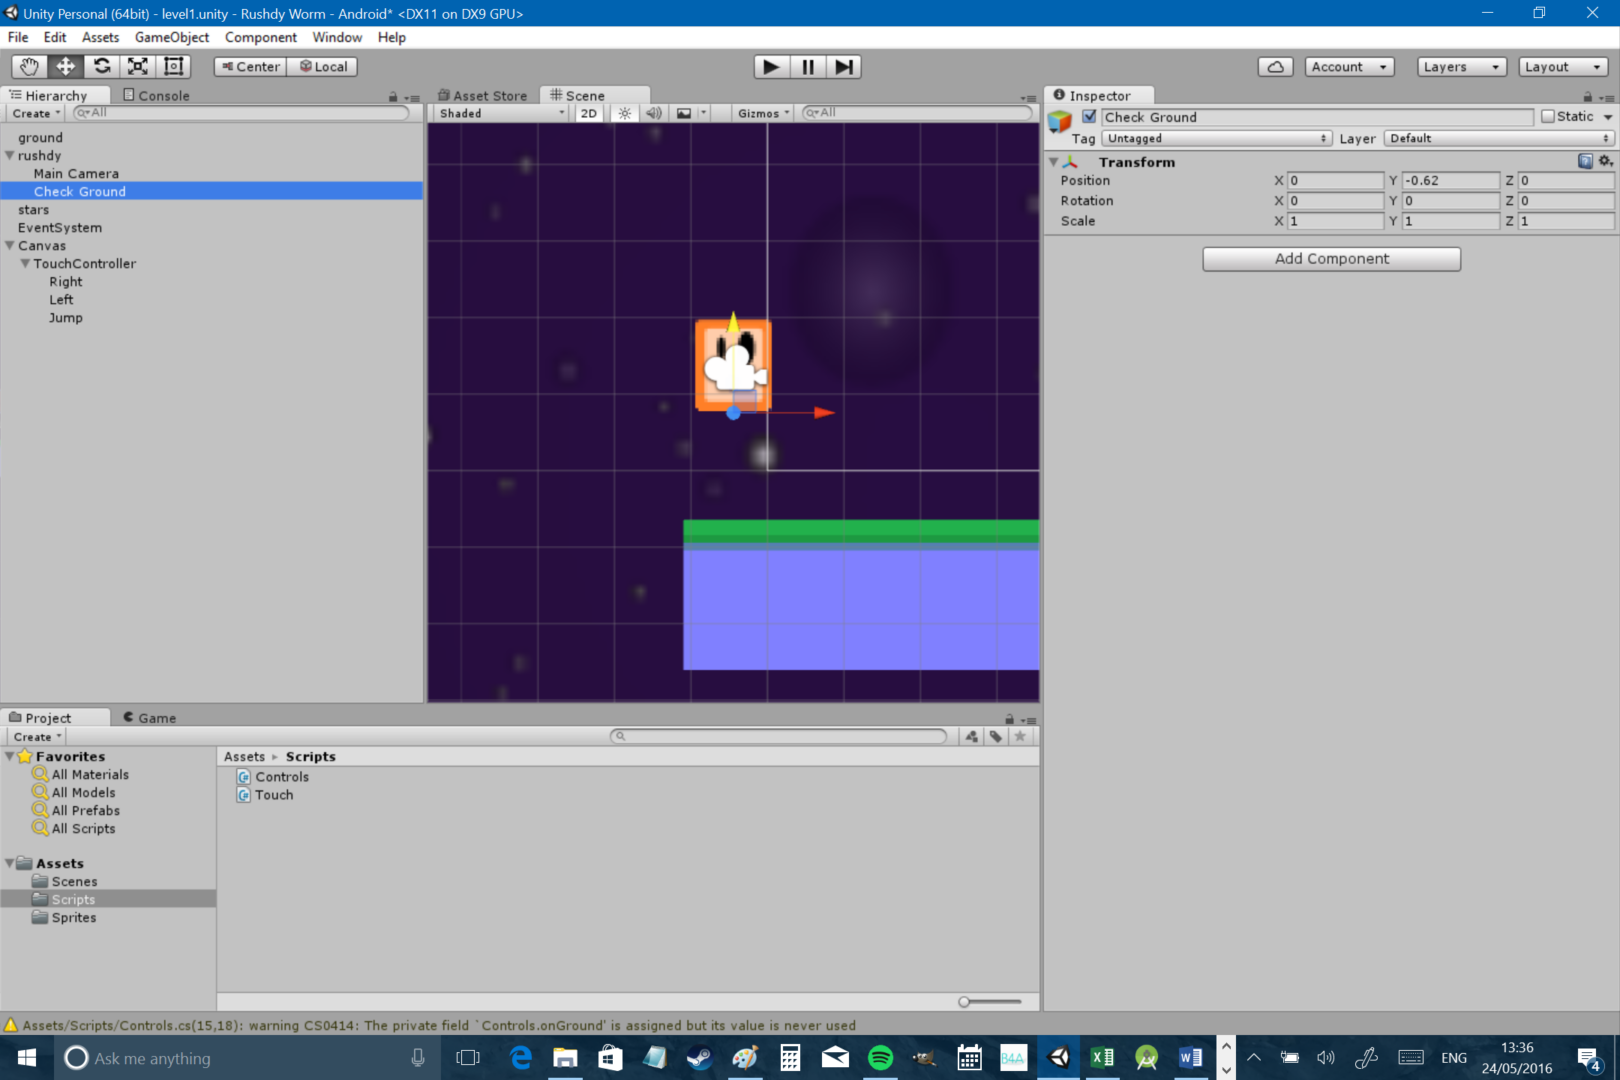Select the Rotate tool
The height and width of the screenshot is (1080, 1620).
(101, 66)
